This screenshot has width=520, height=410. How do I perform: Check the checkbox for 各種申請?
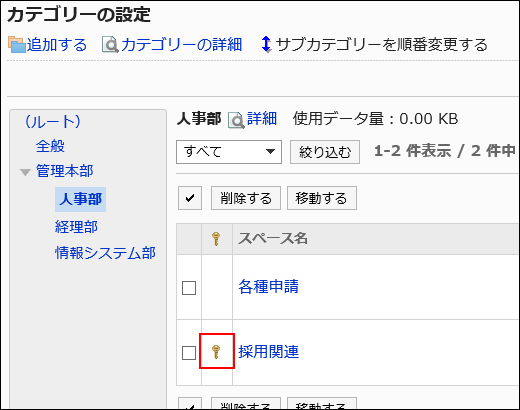click(x=189, y=288)
